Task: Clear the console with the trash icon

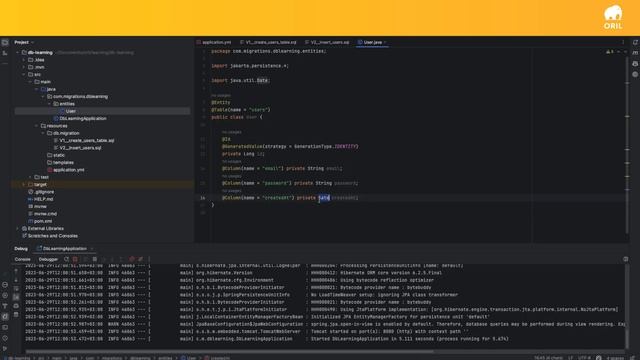Action: [x=16, y=314]
